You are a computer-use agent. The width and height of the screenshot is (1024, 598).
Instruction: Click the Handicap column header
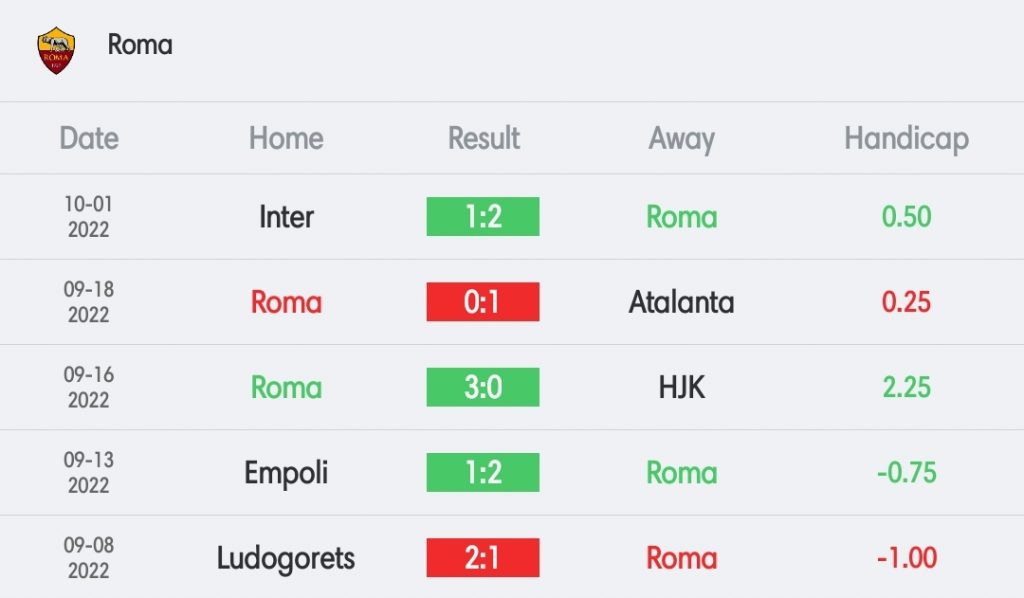(x=906, y=140)
